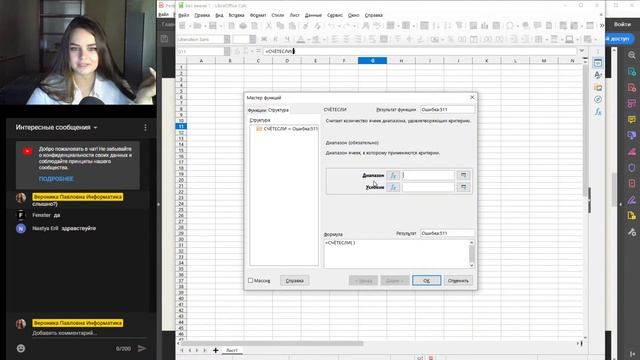This screenshot has width=640, height=360.
Task: Enable the Массив checkbox
Action: [251, 280]
